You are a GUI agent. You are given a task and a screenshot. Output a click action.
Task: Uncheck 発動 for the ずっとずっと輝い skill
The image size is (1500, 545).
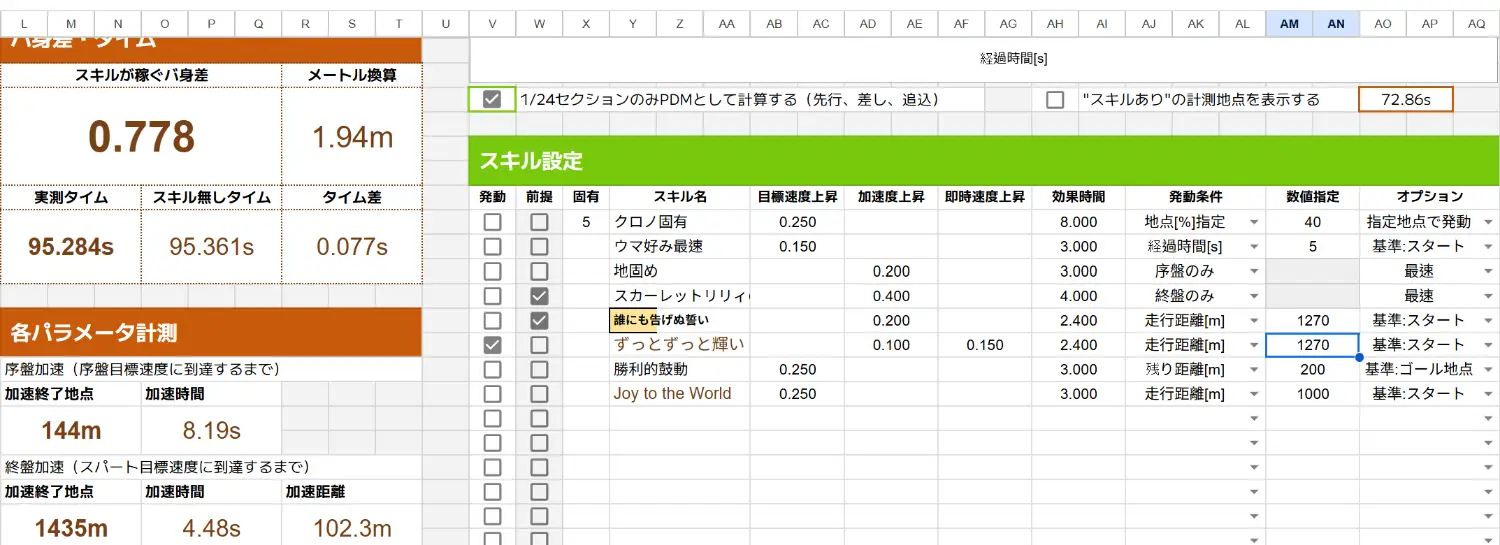492,345
